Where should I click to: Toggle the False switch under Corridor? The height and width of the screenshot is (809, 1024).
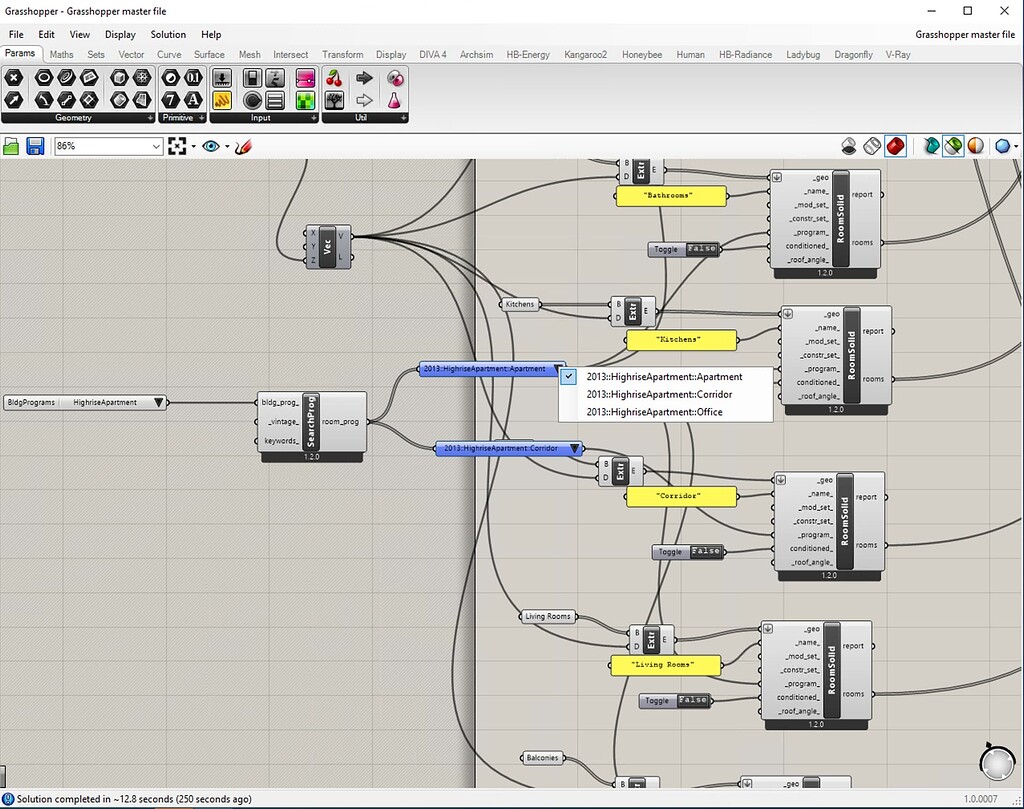705,552
